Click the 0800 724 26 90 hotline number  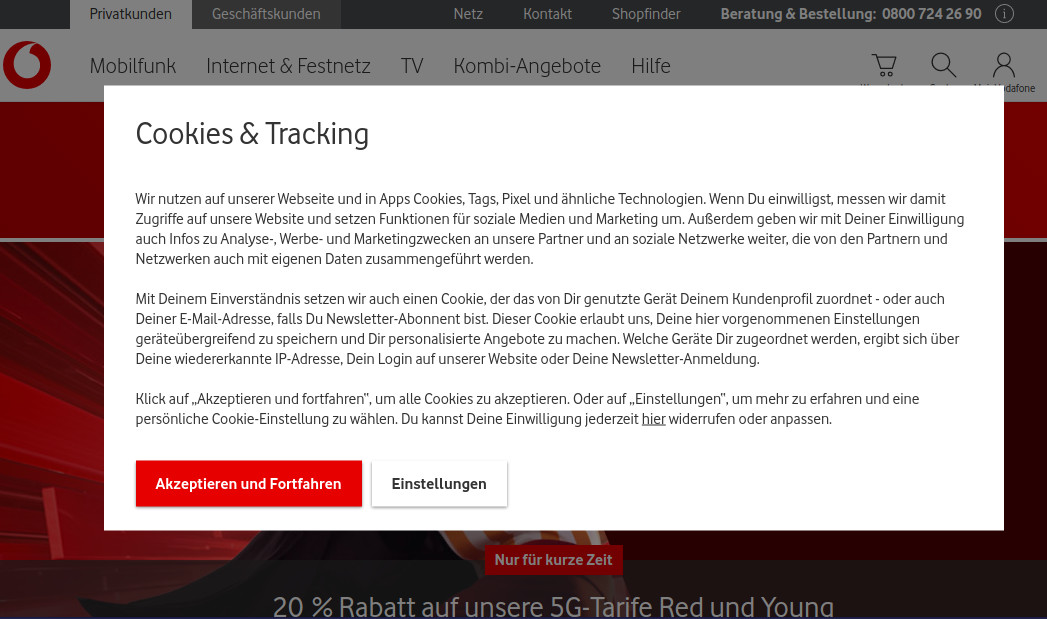pos(931,14)
